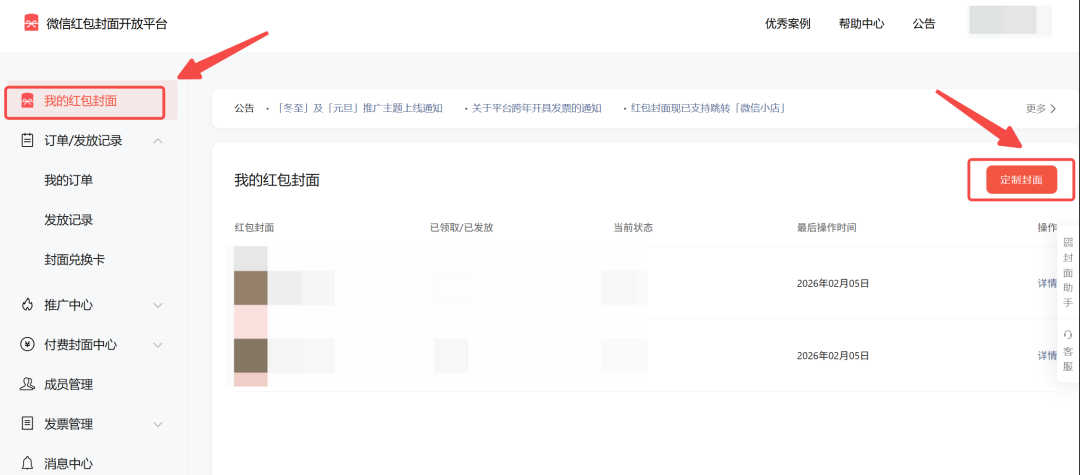Click the WeChat red envelope platform logo
This screenshot has width=1080, height=475.
[x=30, y=23]
